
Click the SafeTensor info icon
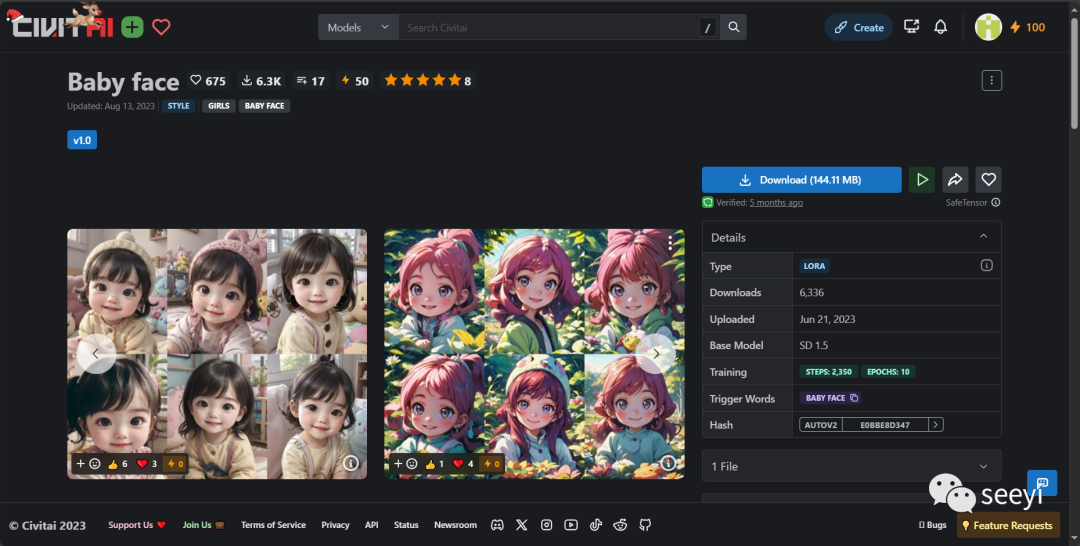tap(995, 202)
